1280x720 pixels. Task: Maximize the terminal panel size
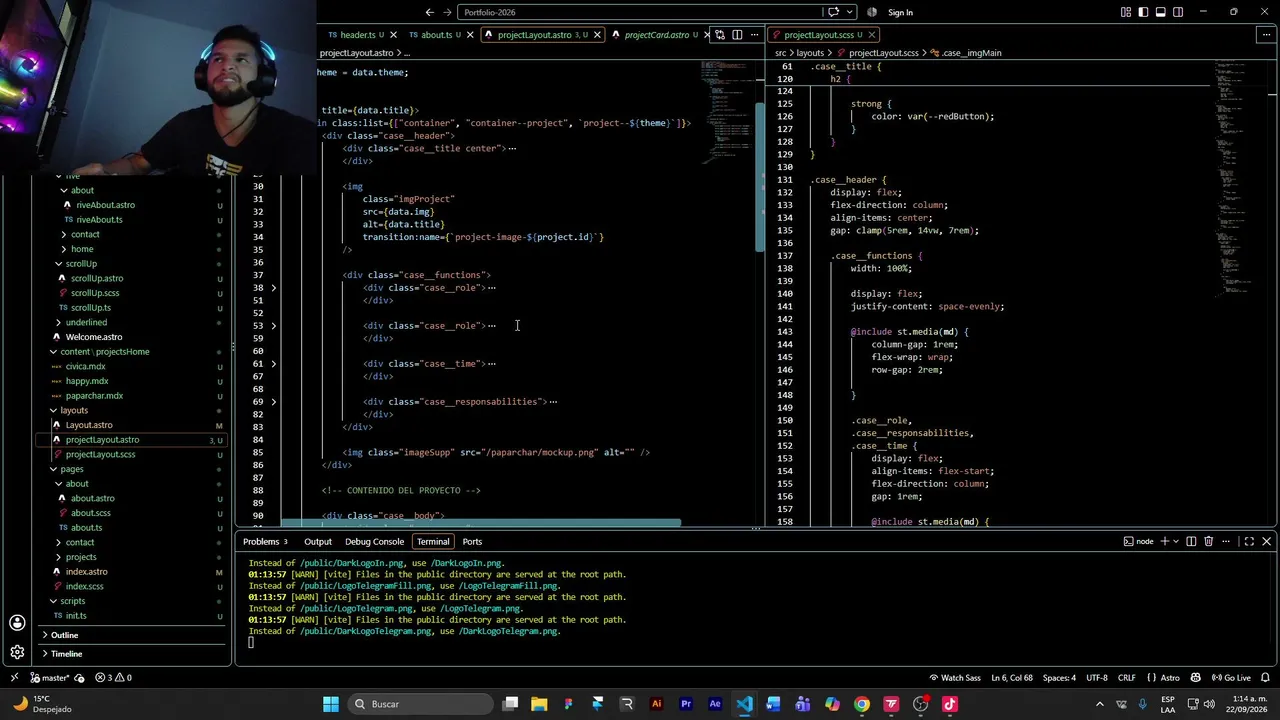tap(1249, 541)
